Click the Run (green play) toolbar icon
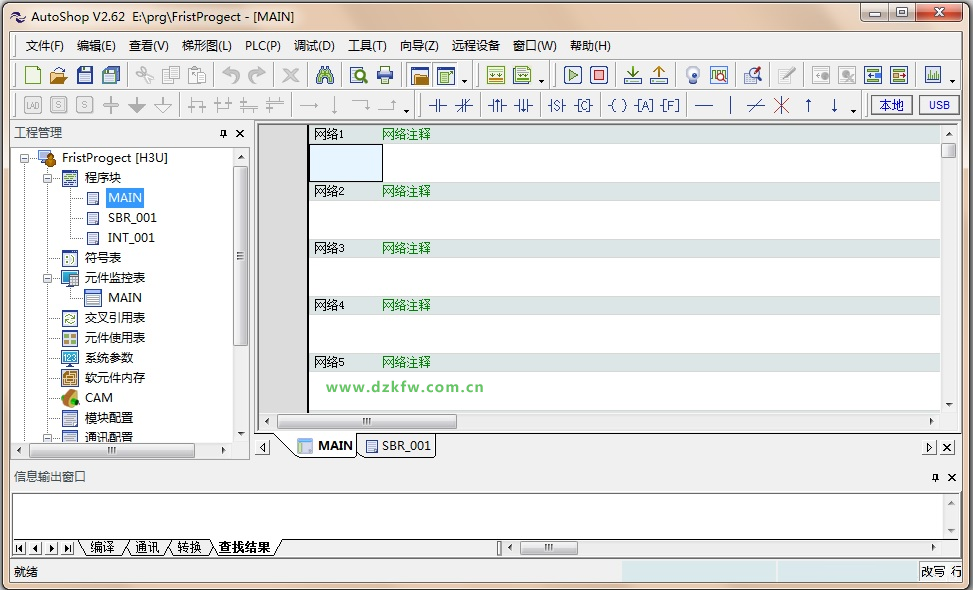 pos(573,75)
